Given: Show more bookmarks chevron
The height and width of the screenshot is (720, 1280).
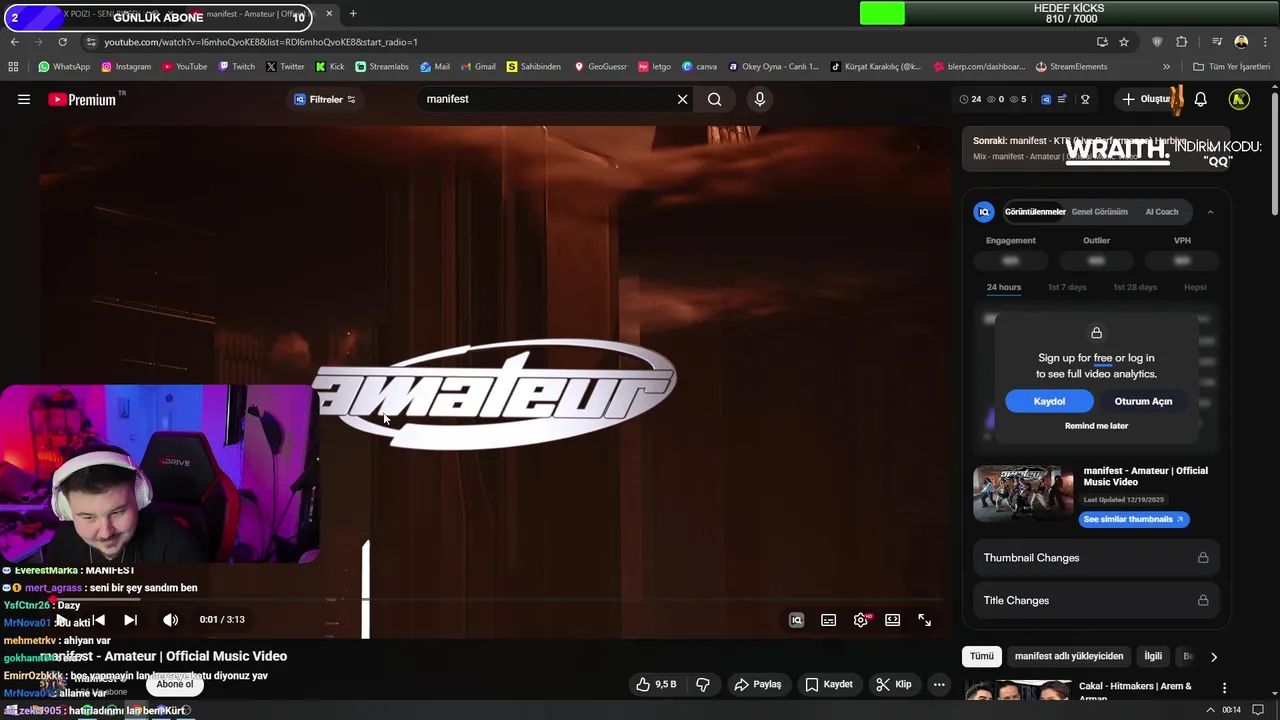Looking at the screenshot, I should pyautogui.click(x=1166, y=67).
